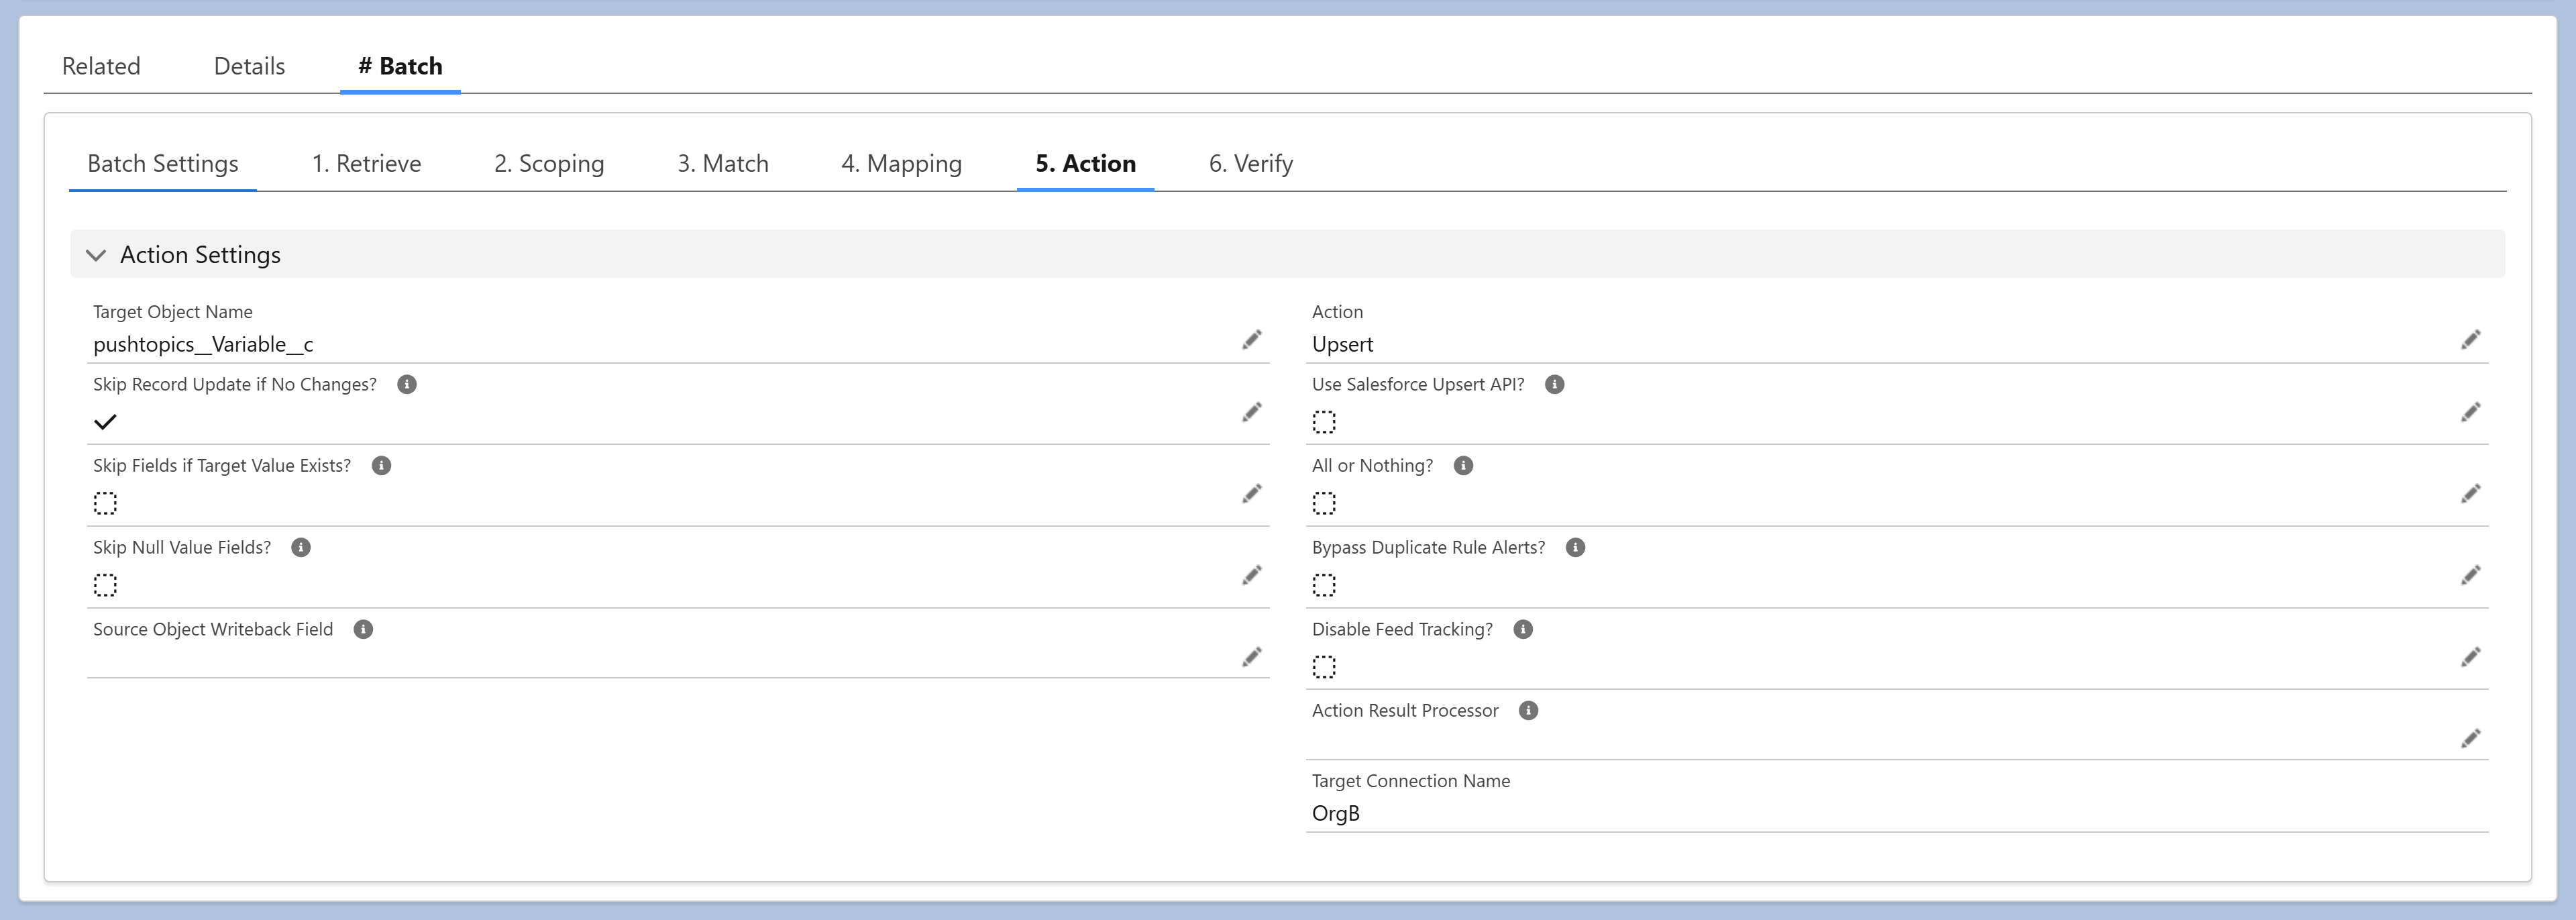Open the Details tab

click(x=249, y=66)
